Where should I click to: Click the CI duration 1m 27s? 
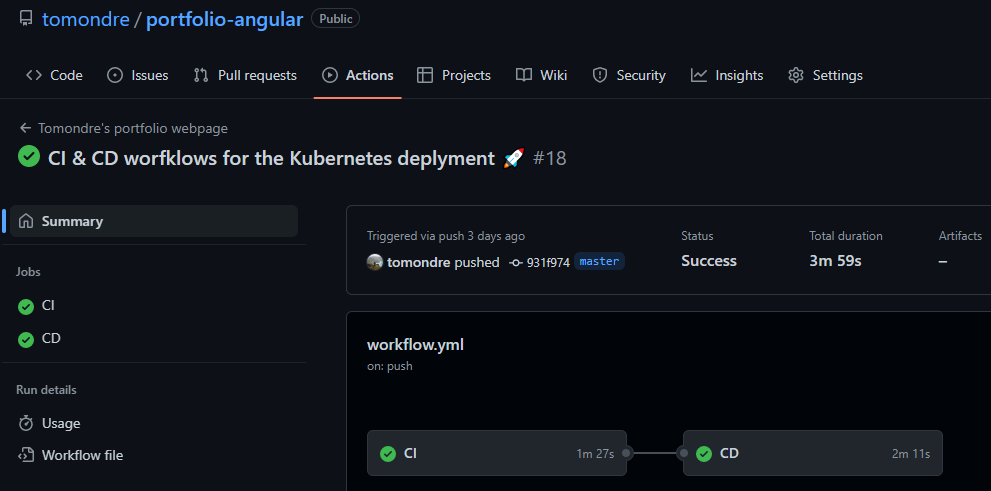point(595,454)
